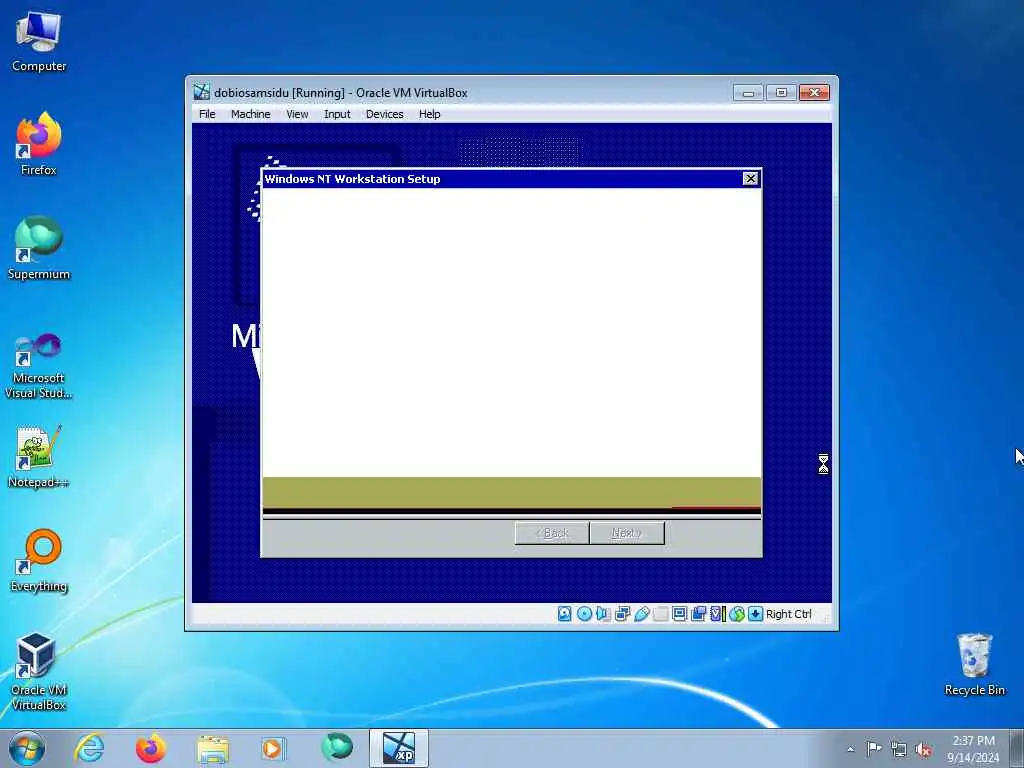Open the Input menu
The height and width of the screenshot is (768, 1024).
tap(337, 114)
